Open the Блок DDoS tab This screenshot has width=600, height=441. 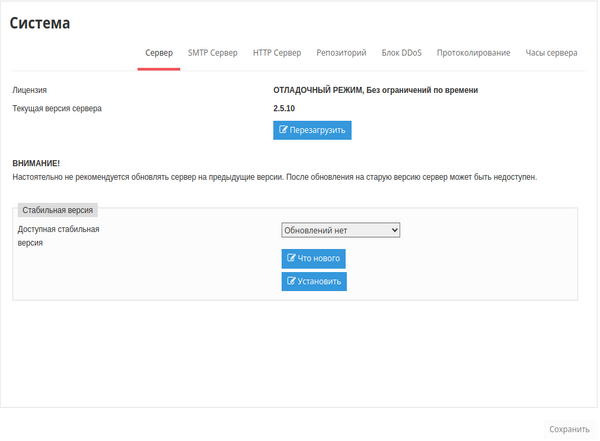coord(401,53)
